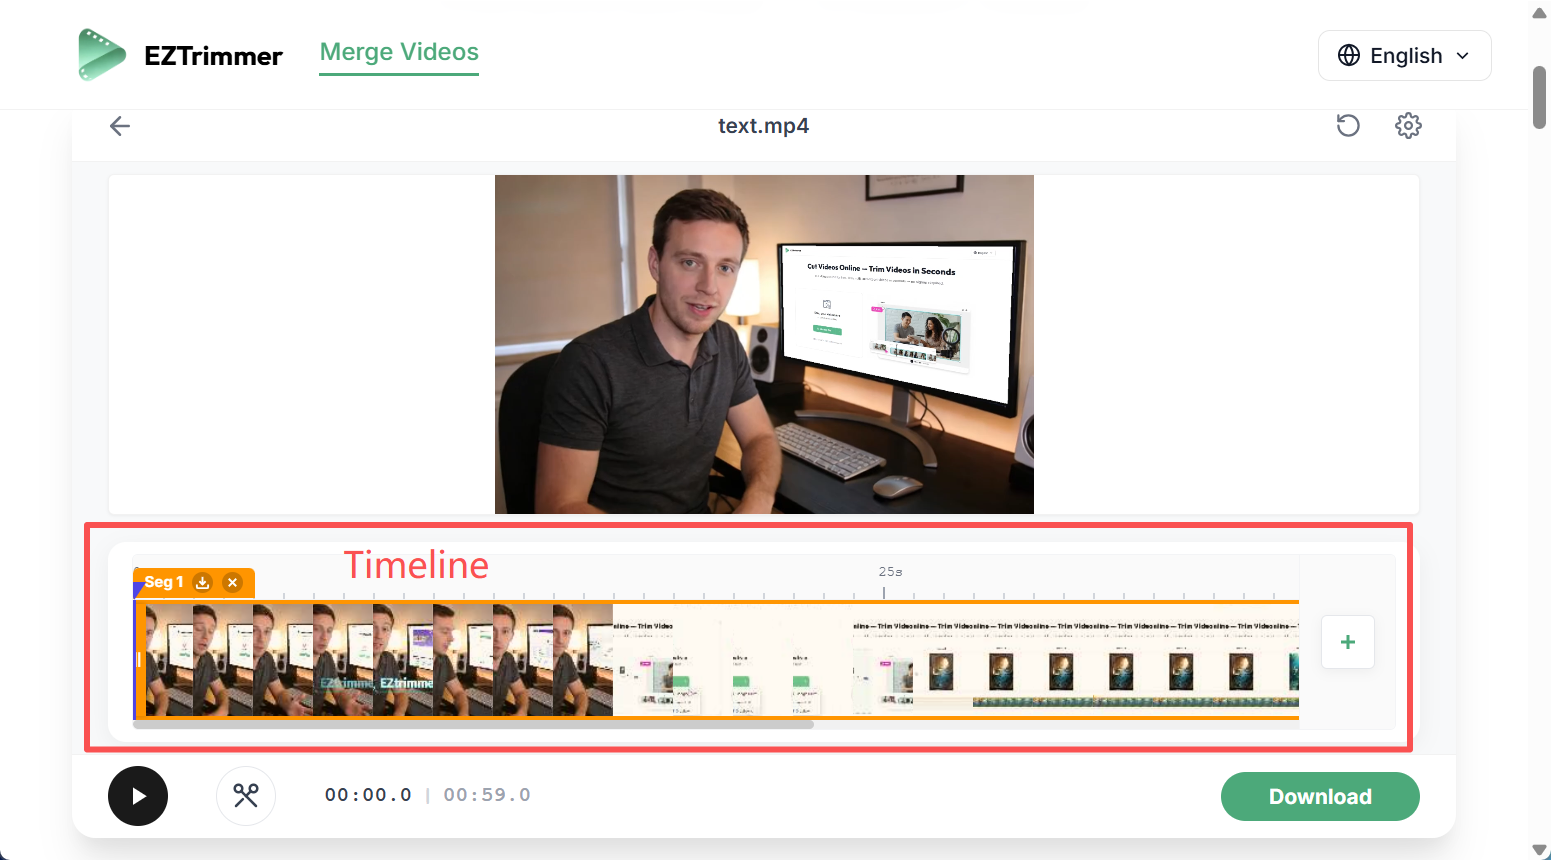Image resolution: width=1551 pixels, height=860 pixels.
Task: Toggle playback with the circular play control
Action: 138,795
